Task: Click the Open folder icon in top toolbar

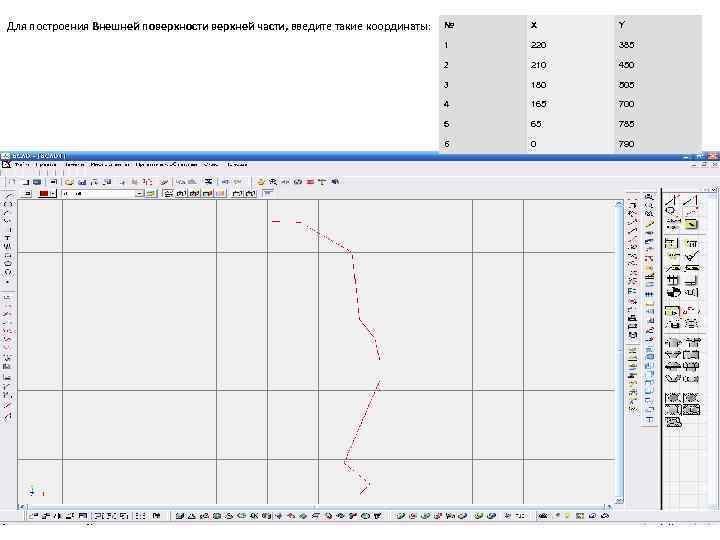Action: (x=69, y=182)
